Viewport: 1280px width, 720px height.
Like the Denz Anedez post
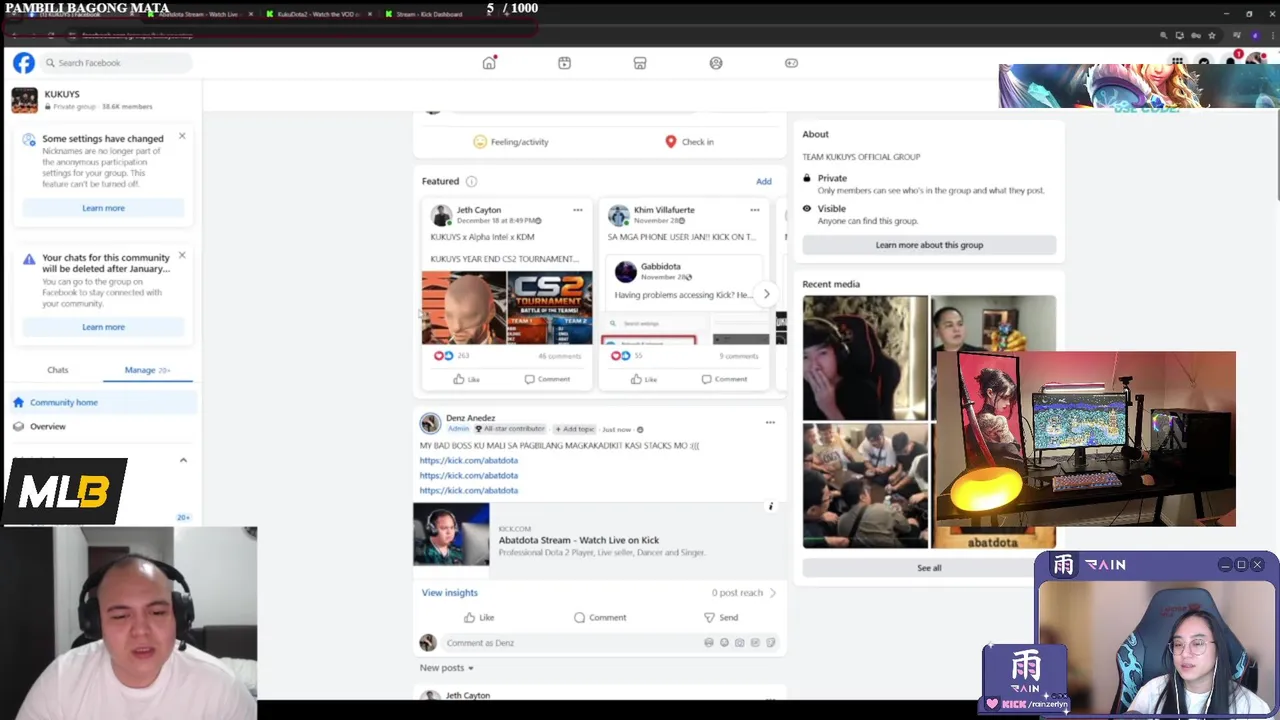[479, 618]
